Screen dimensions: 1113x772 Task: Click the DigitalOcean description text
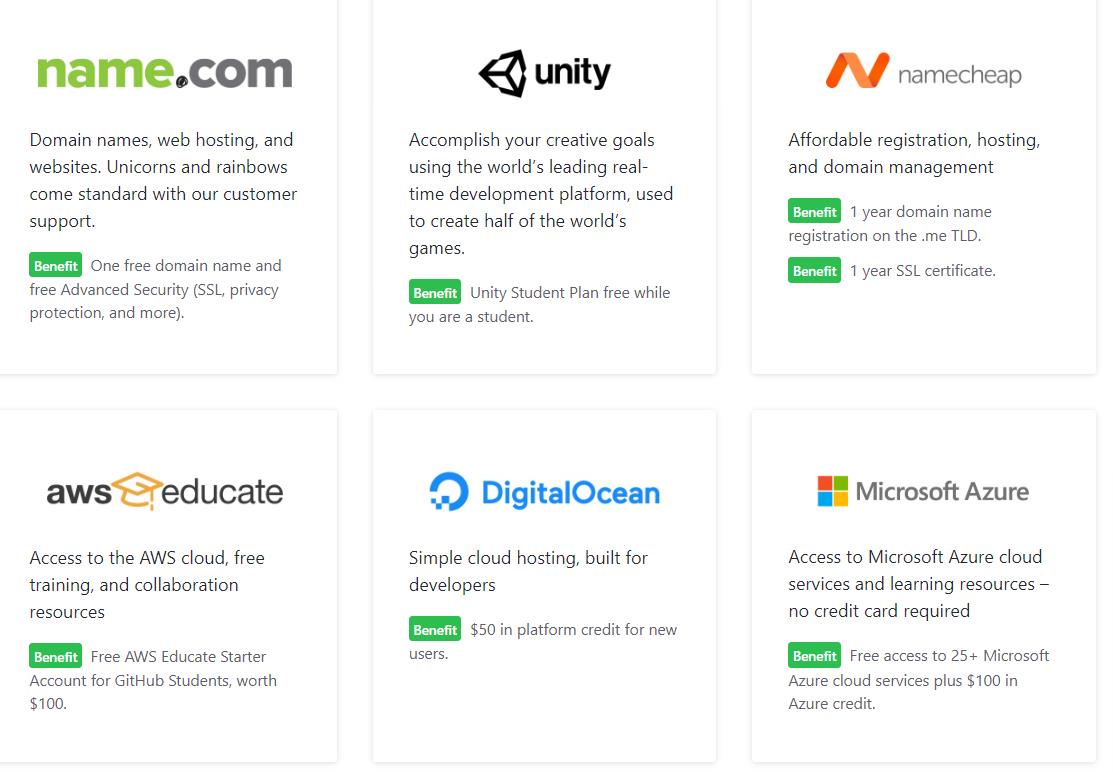click(528, 571)
